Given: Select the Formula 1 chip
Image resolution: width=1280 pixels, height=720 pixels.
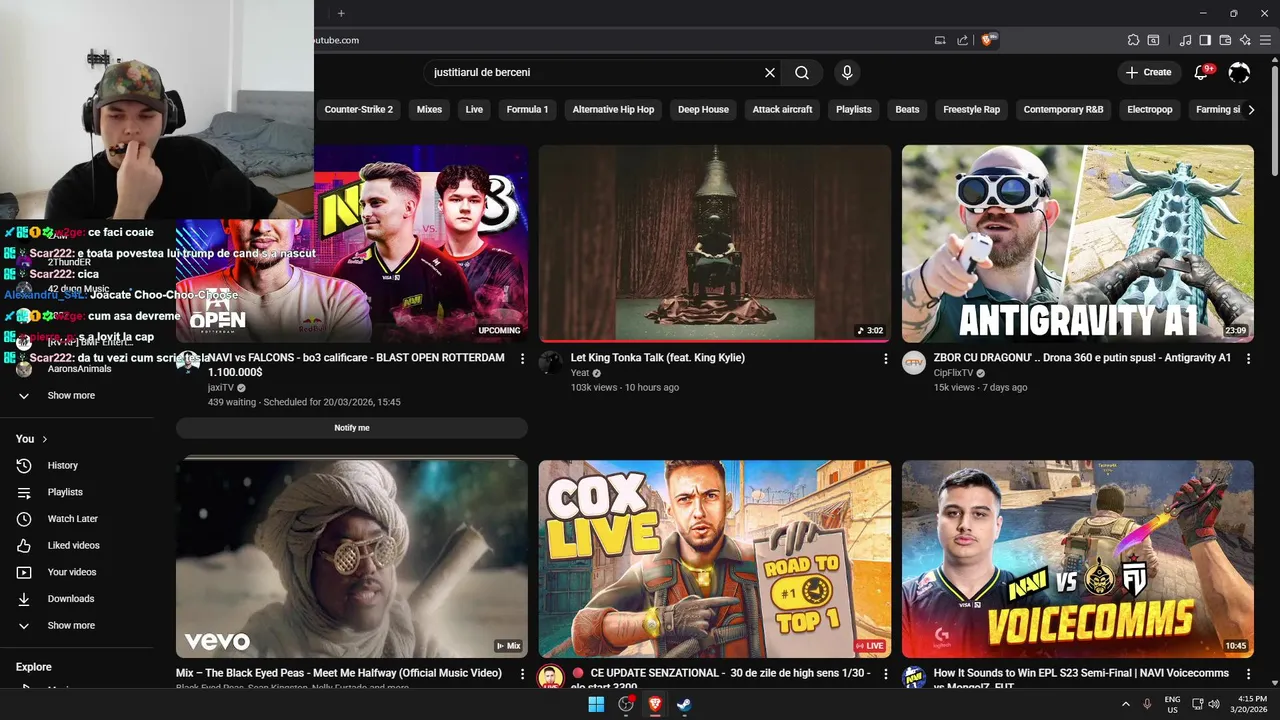Looking at the screenshot, I should 527,109.
